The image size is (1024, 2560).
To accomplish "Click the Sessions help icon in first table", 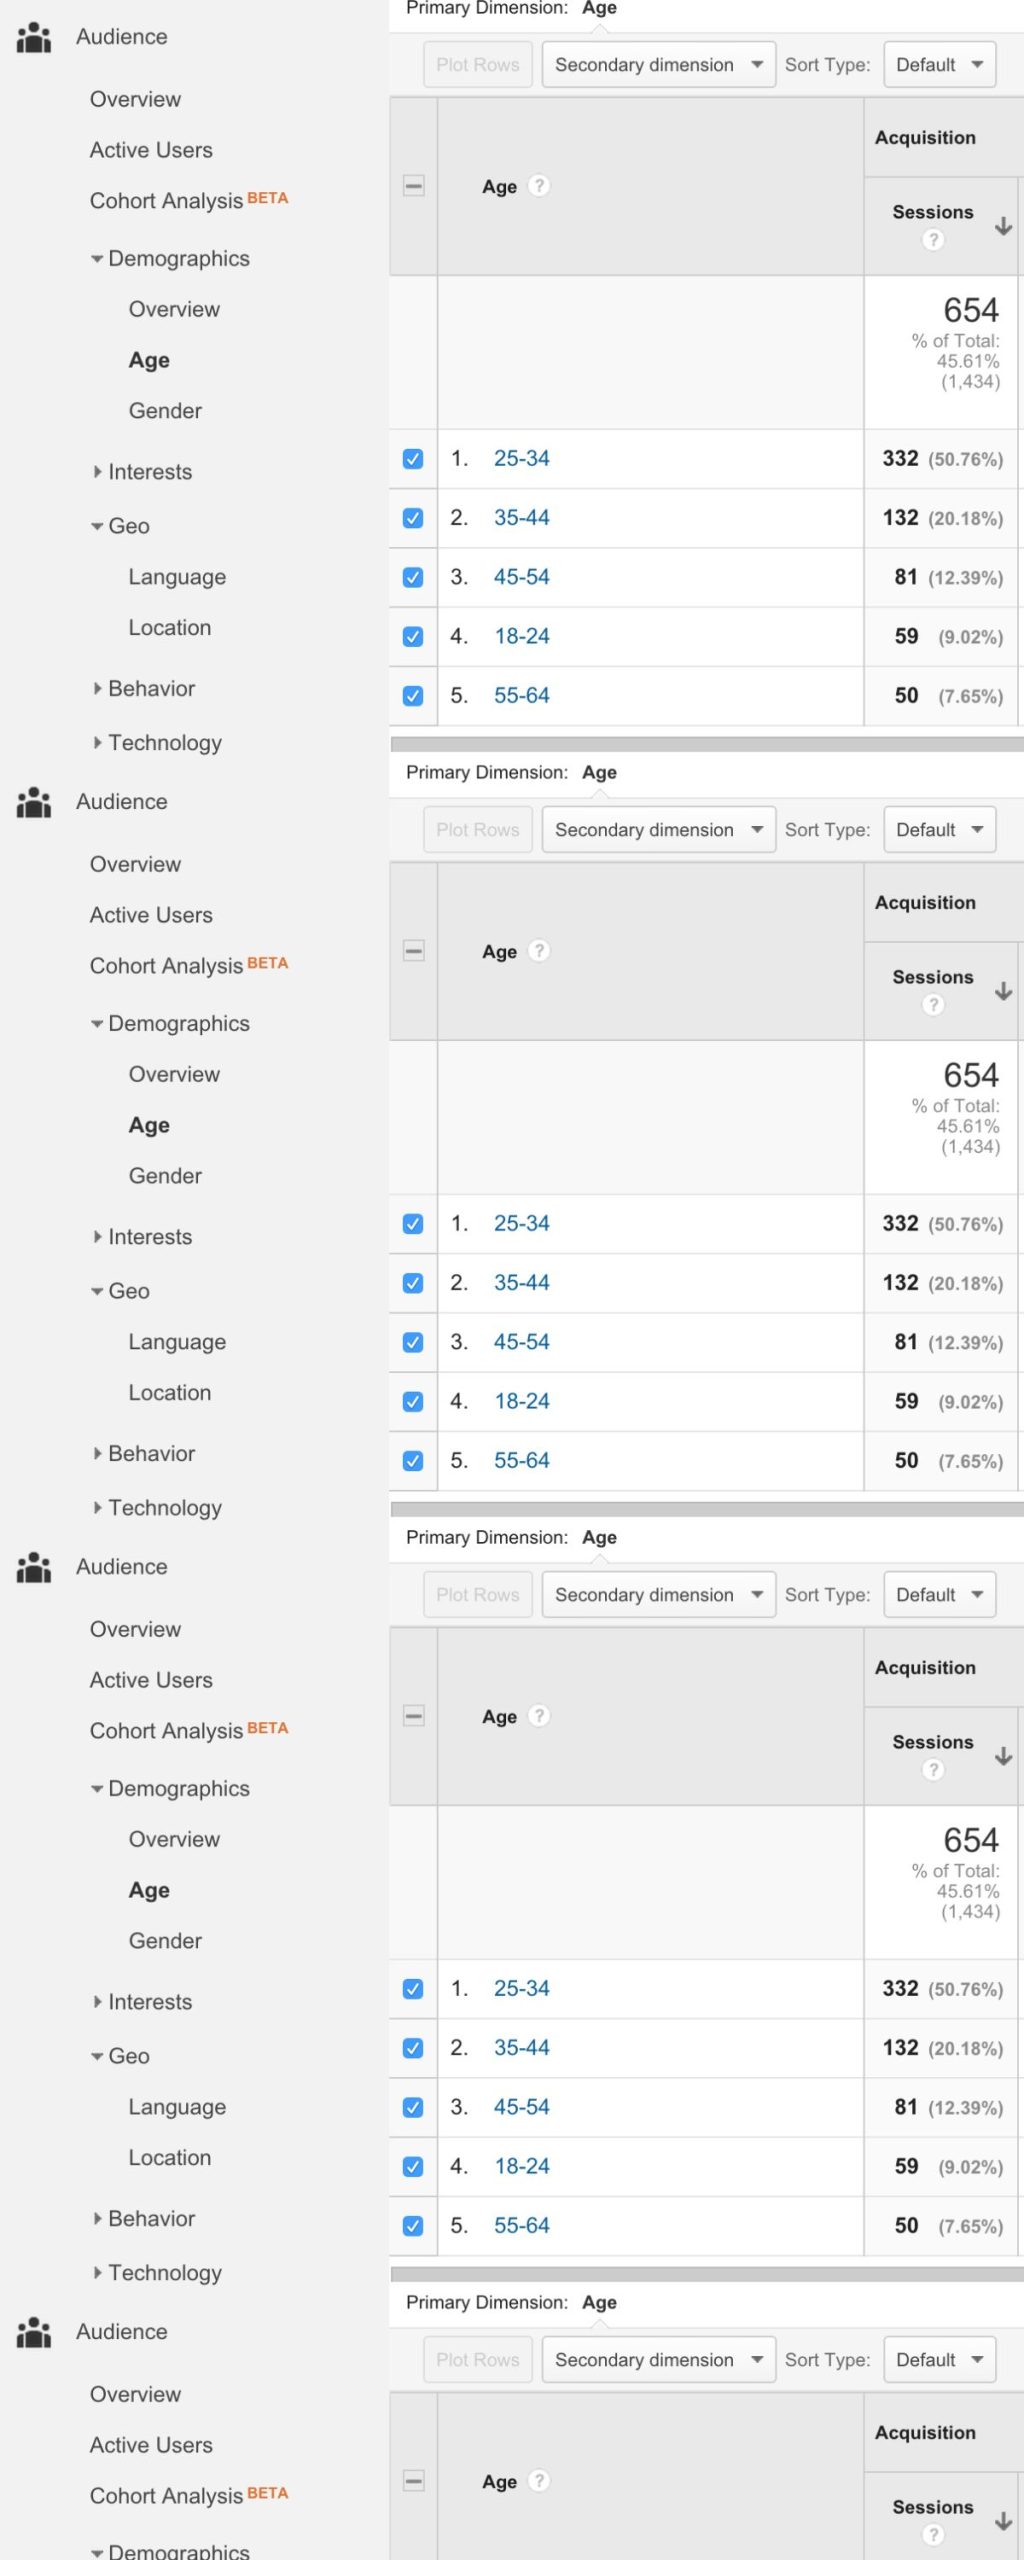I will click(932, 240).
